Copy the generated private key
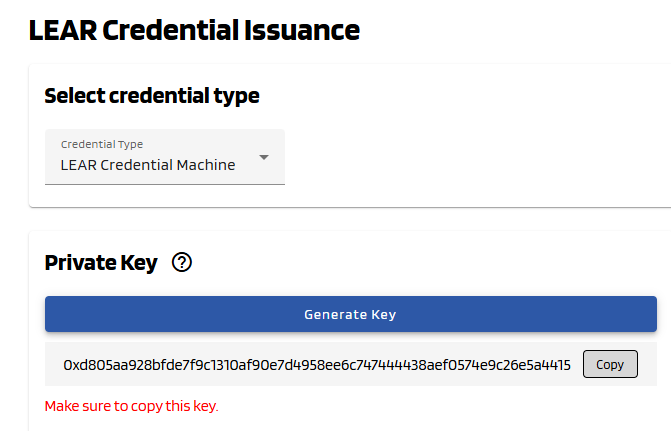The height and width of the screenshot is (431, 671). [609, 365]
